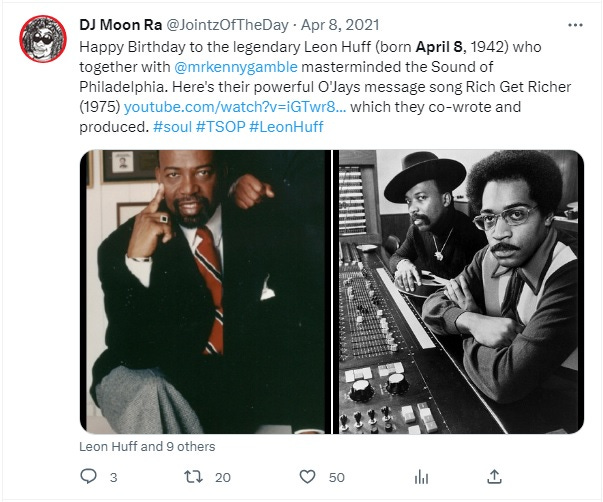Image resolution: width=603 pixels, height=502 pixels.
Task: Open the @mrkennygamble mention
Action: [x=236, y=67]
